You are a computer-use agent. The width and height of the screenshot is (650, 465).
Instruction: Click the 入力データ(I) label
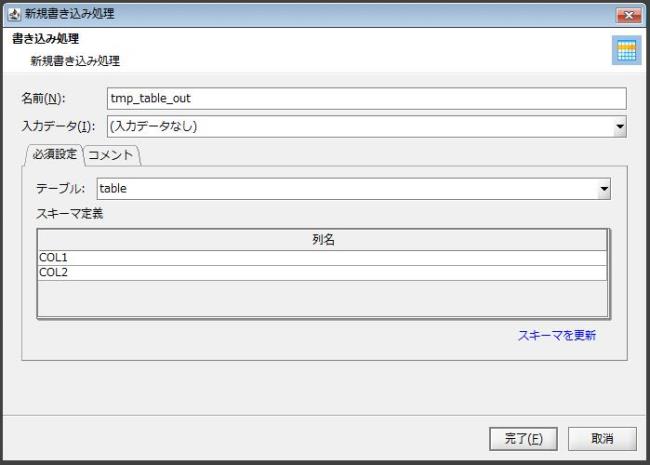58,127
